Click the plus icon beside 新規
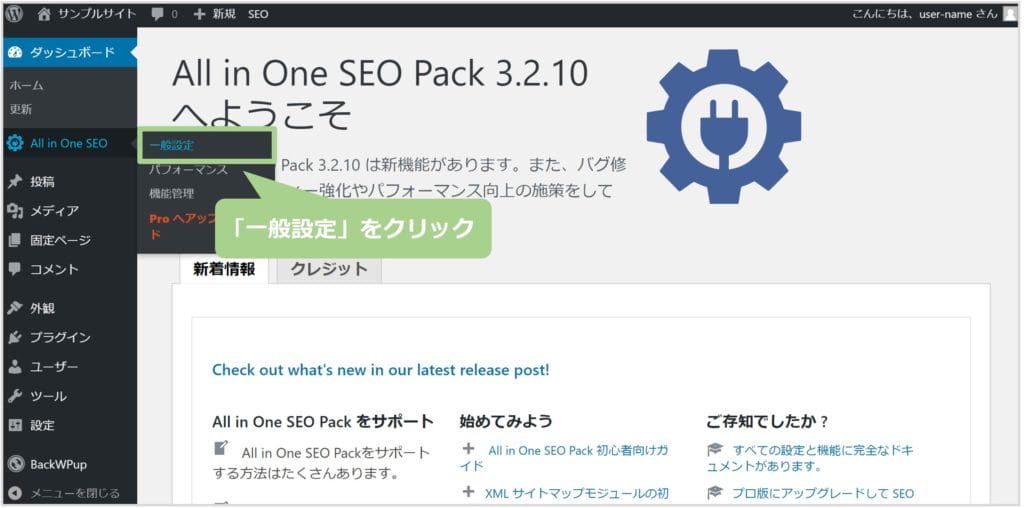 click(199, 14)
